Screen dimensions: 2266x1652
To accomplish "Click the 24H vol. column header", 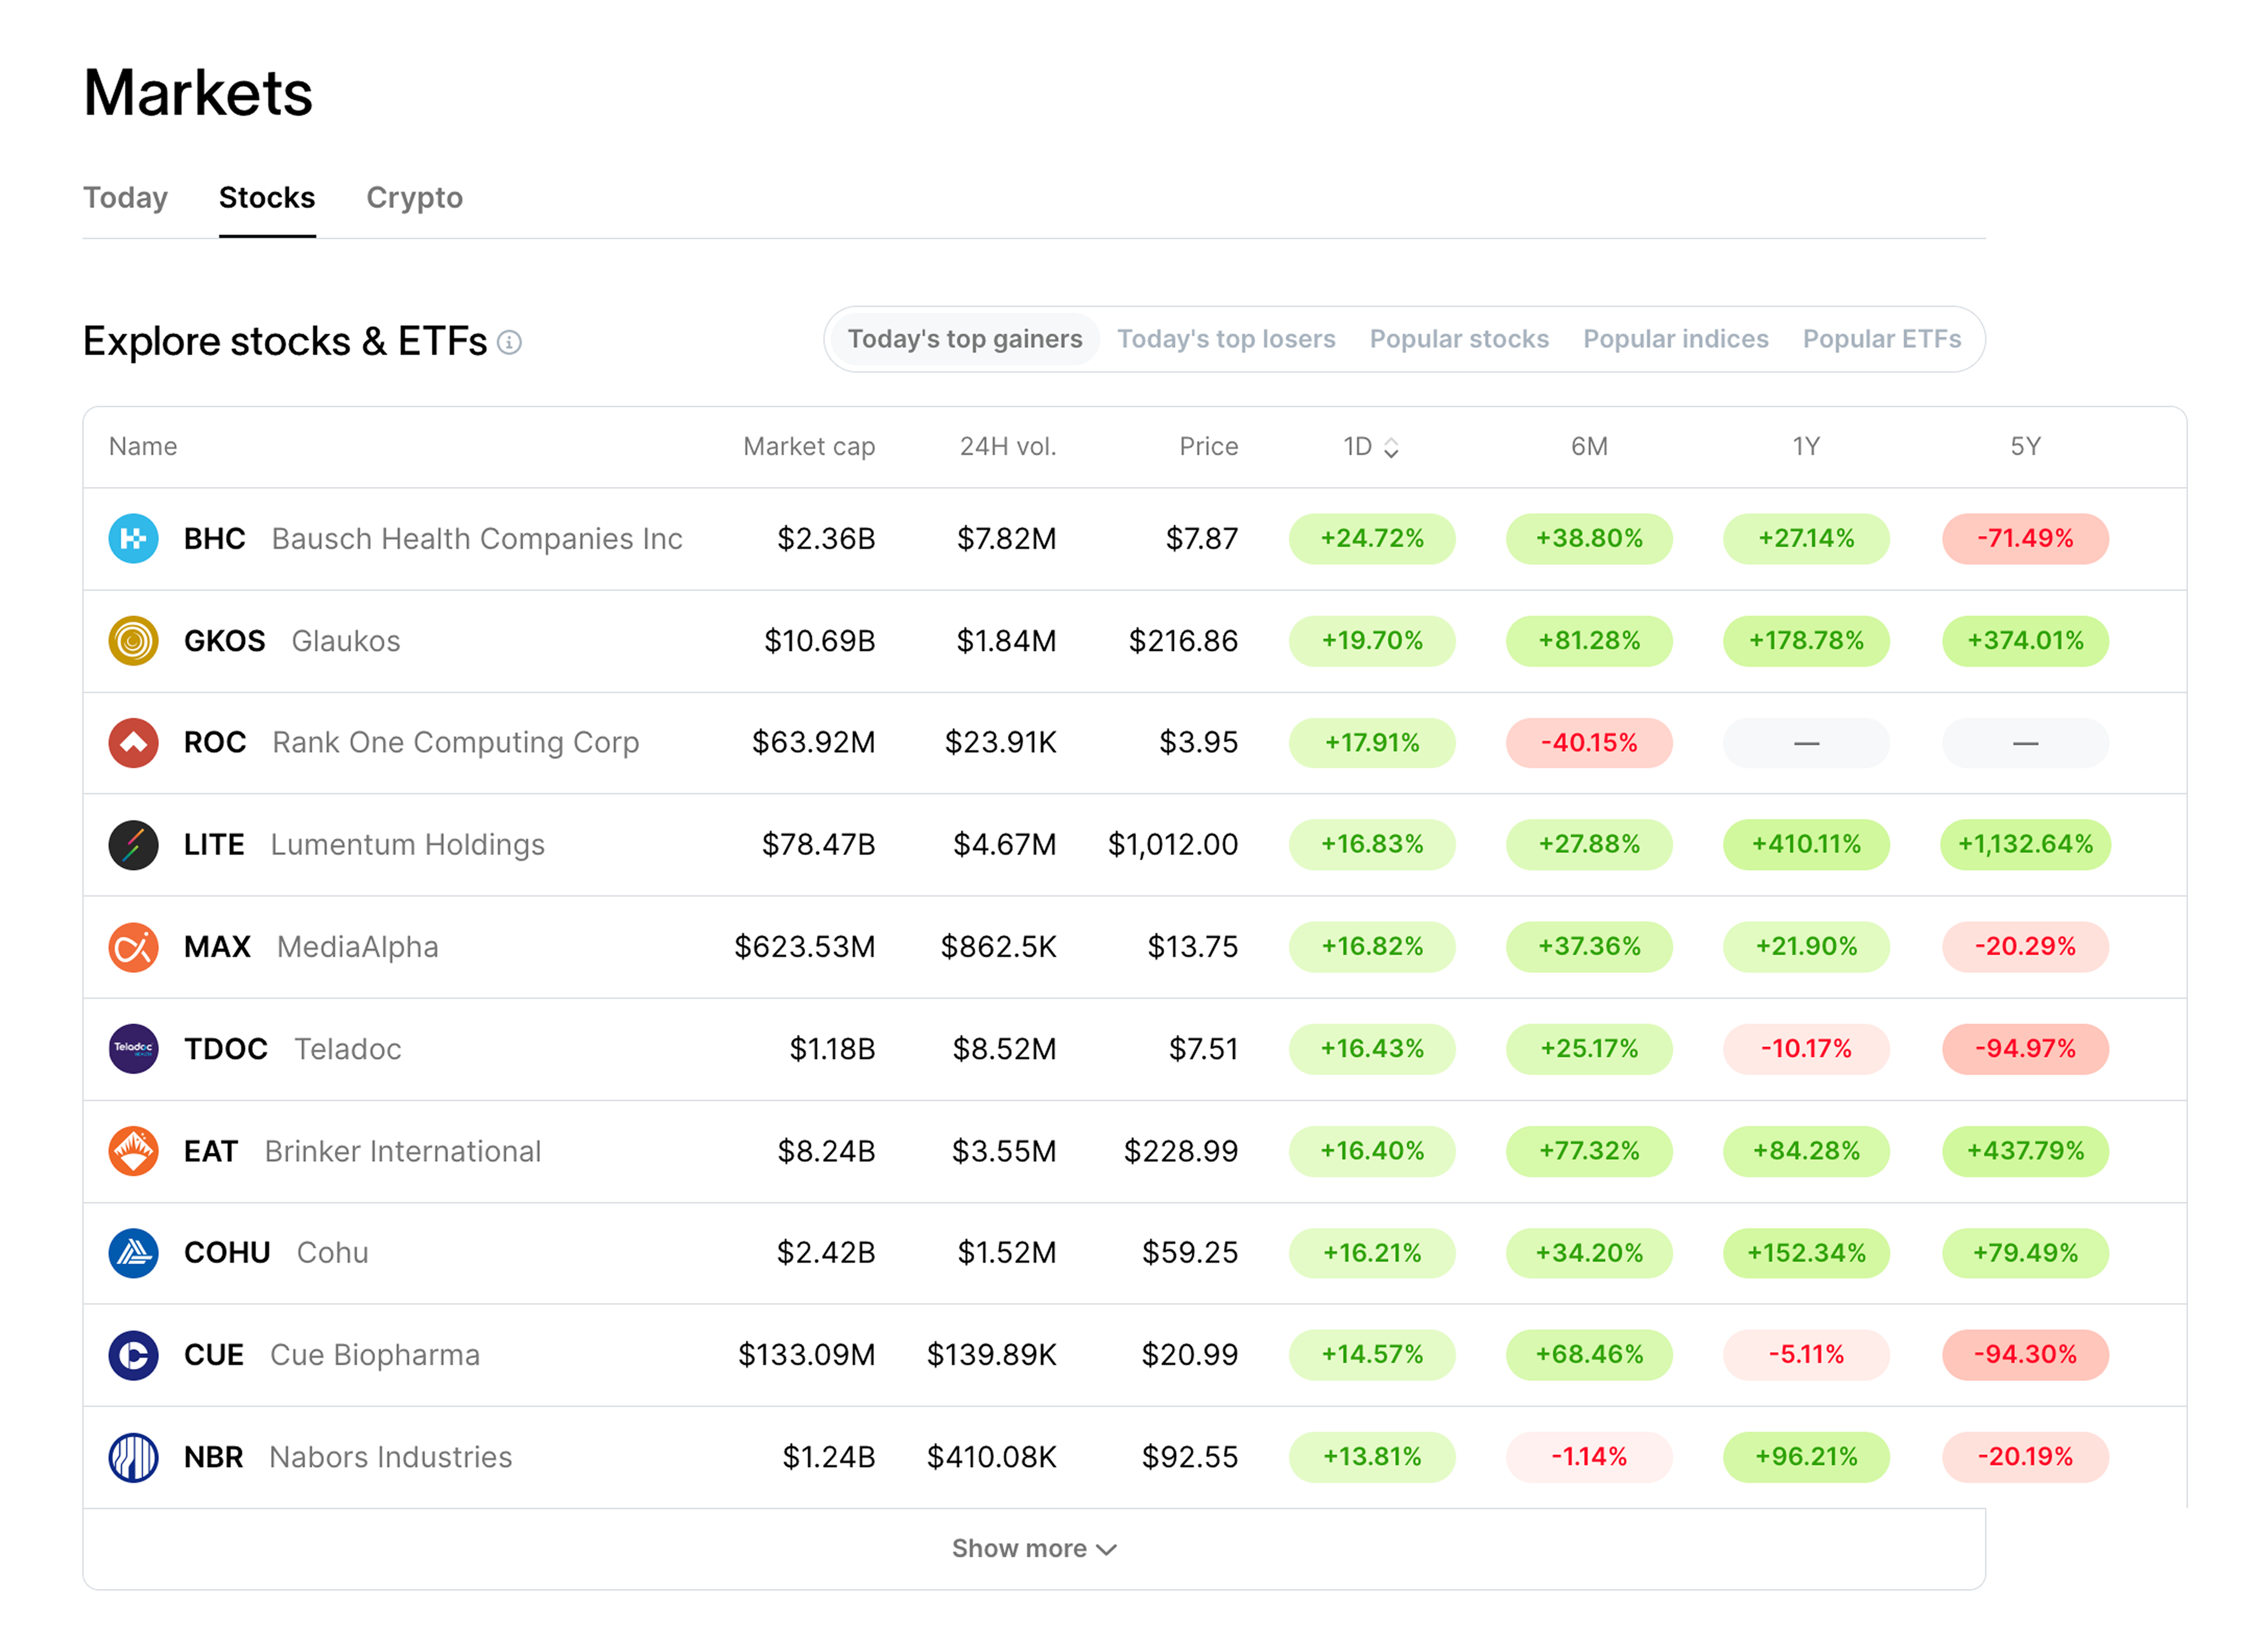I will pyautogui.click(x=1008, y=447).
